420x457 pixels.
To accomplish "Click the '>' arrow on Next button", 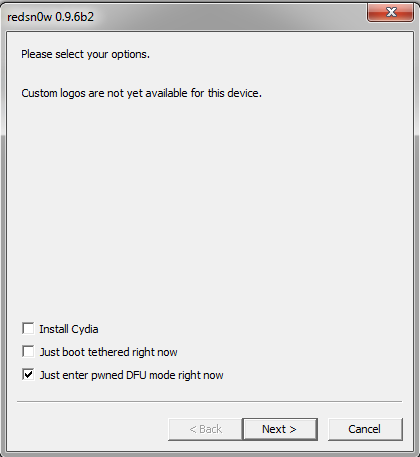I will pyautogui.click(x=293, y=429).
